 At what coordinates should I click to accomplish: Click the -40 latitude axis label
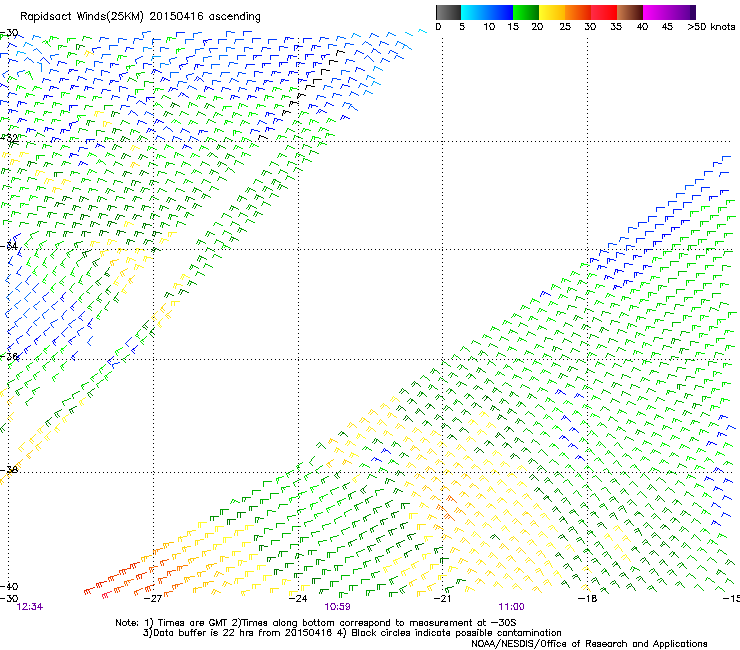[x=9, y=586]
